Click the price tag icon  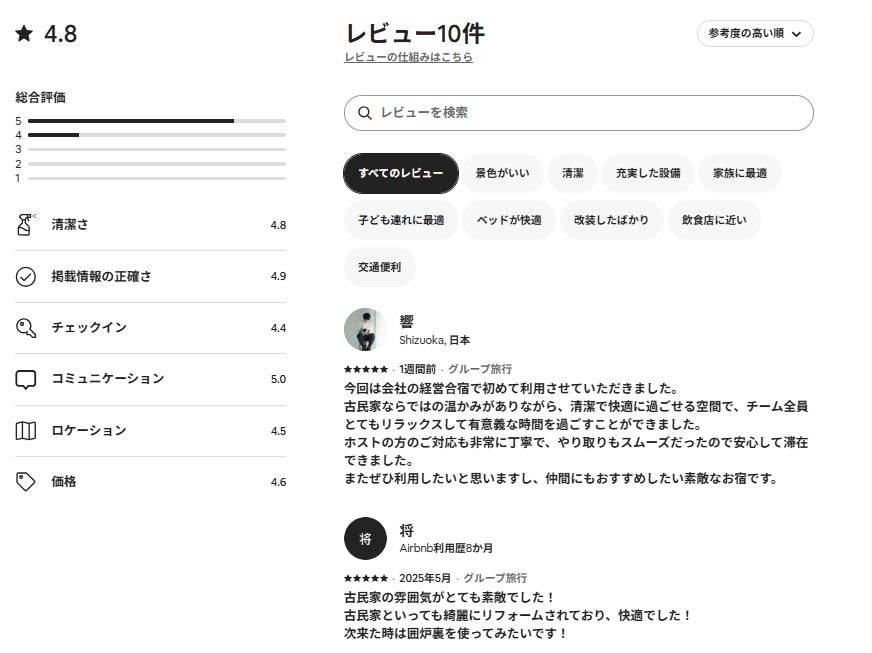tap(26, 482)
